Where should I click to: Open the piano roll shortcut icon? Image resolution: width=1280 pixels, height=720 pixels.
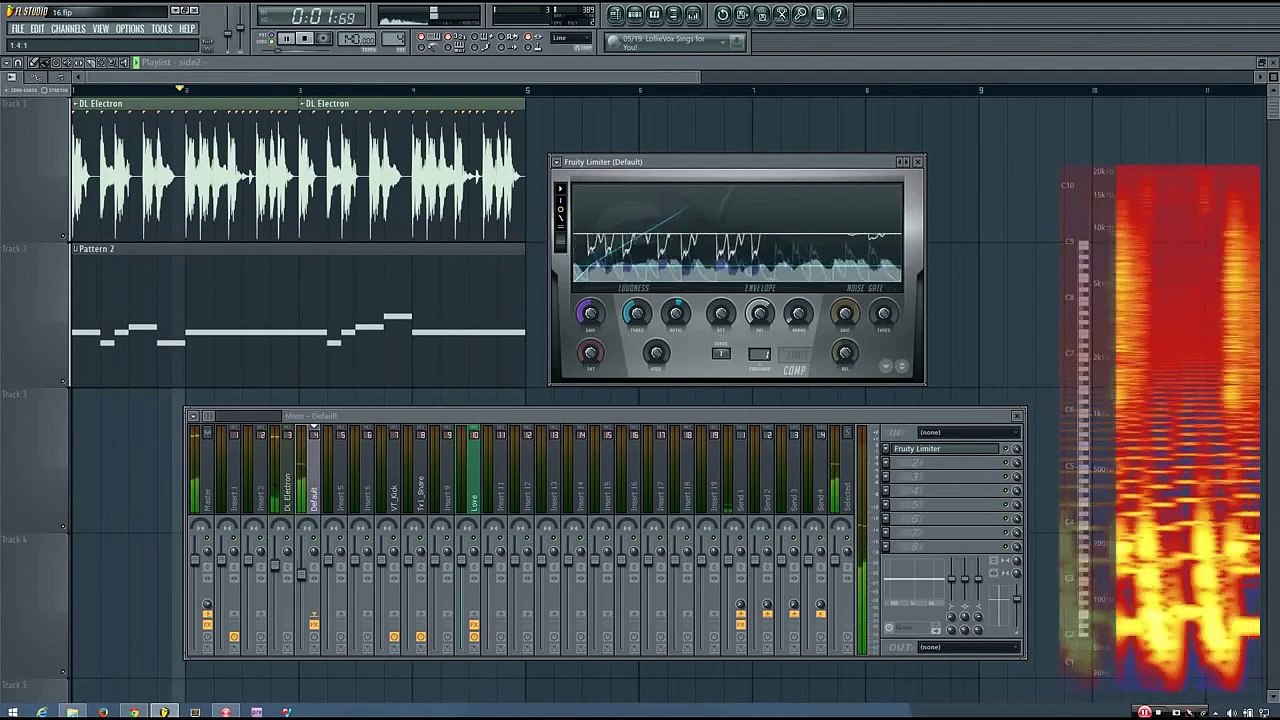point(654,15)
